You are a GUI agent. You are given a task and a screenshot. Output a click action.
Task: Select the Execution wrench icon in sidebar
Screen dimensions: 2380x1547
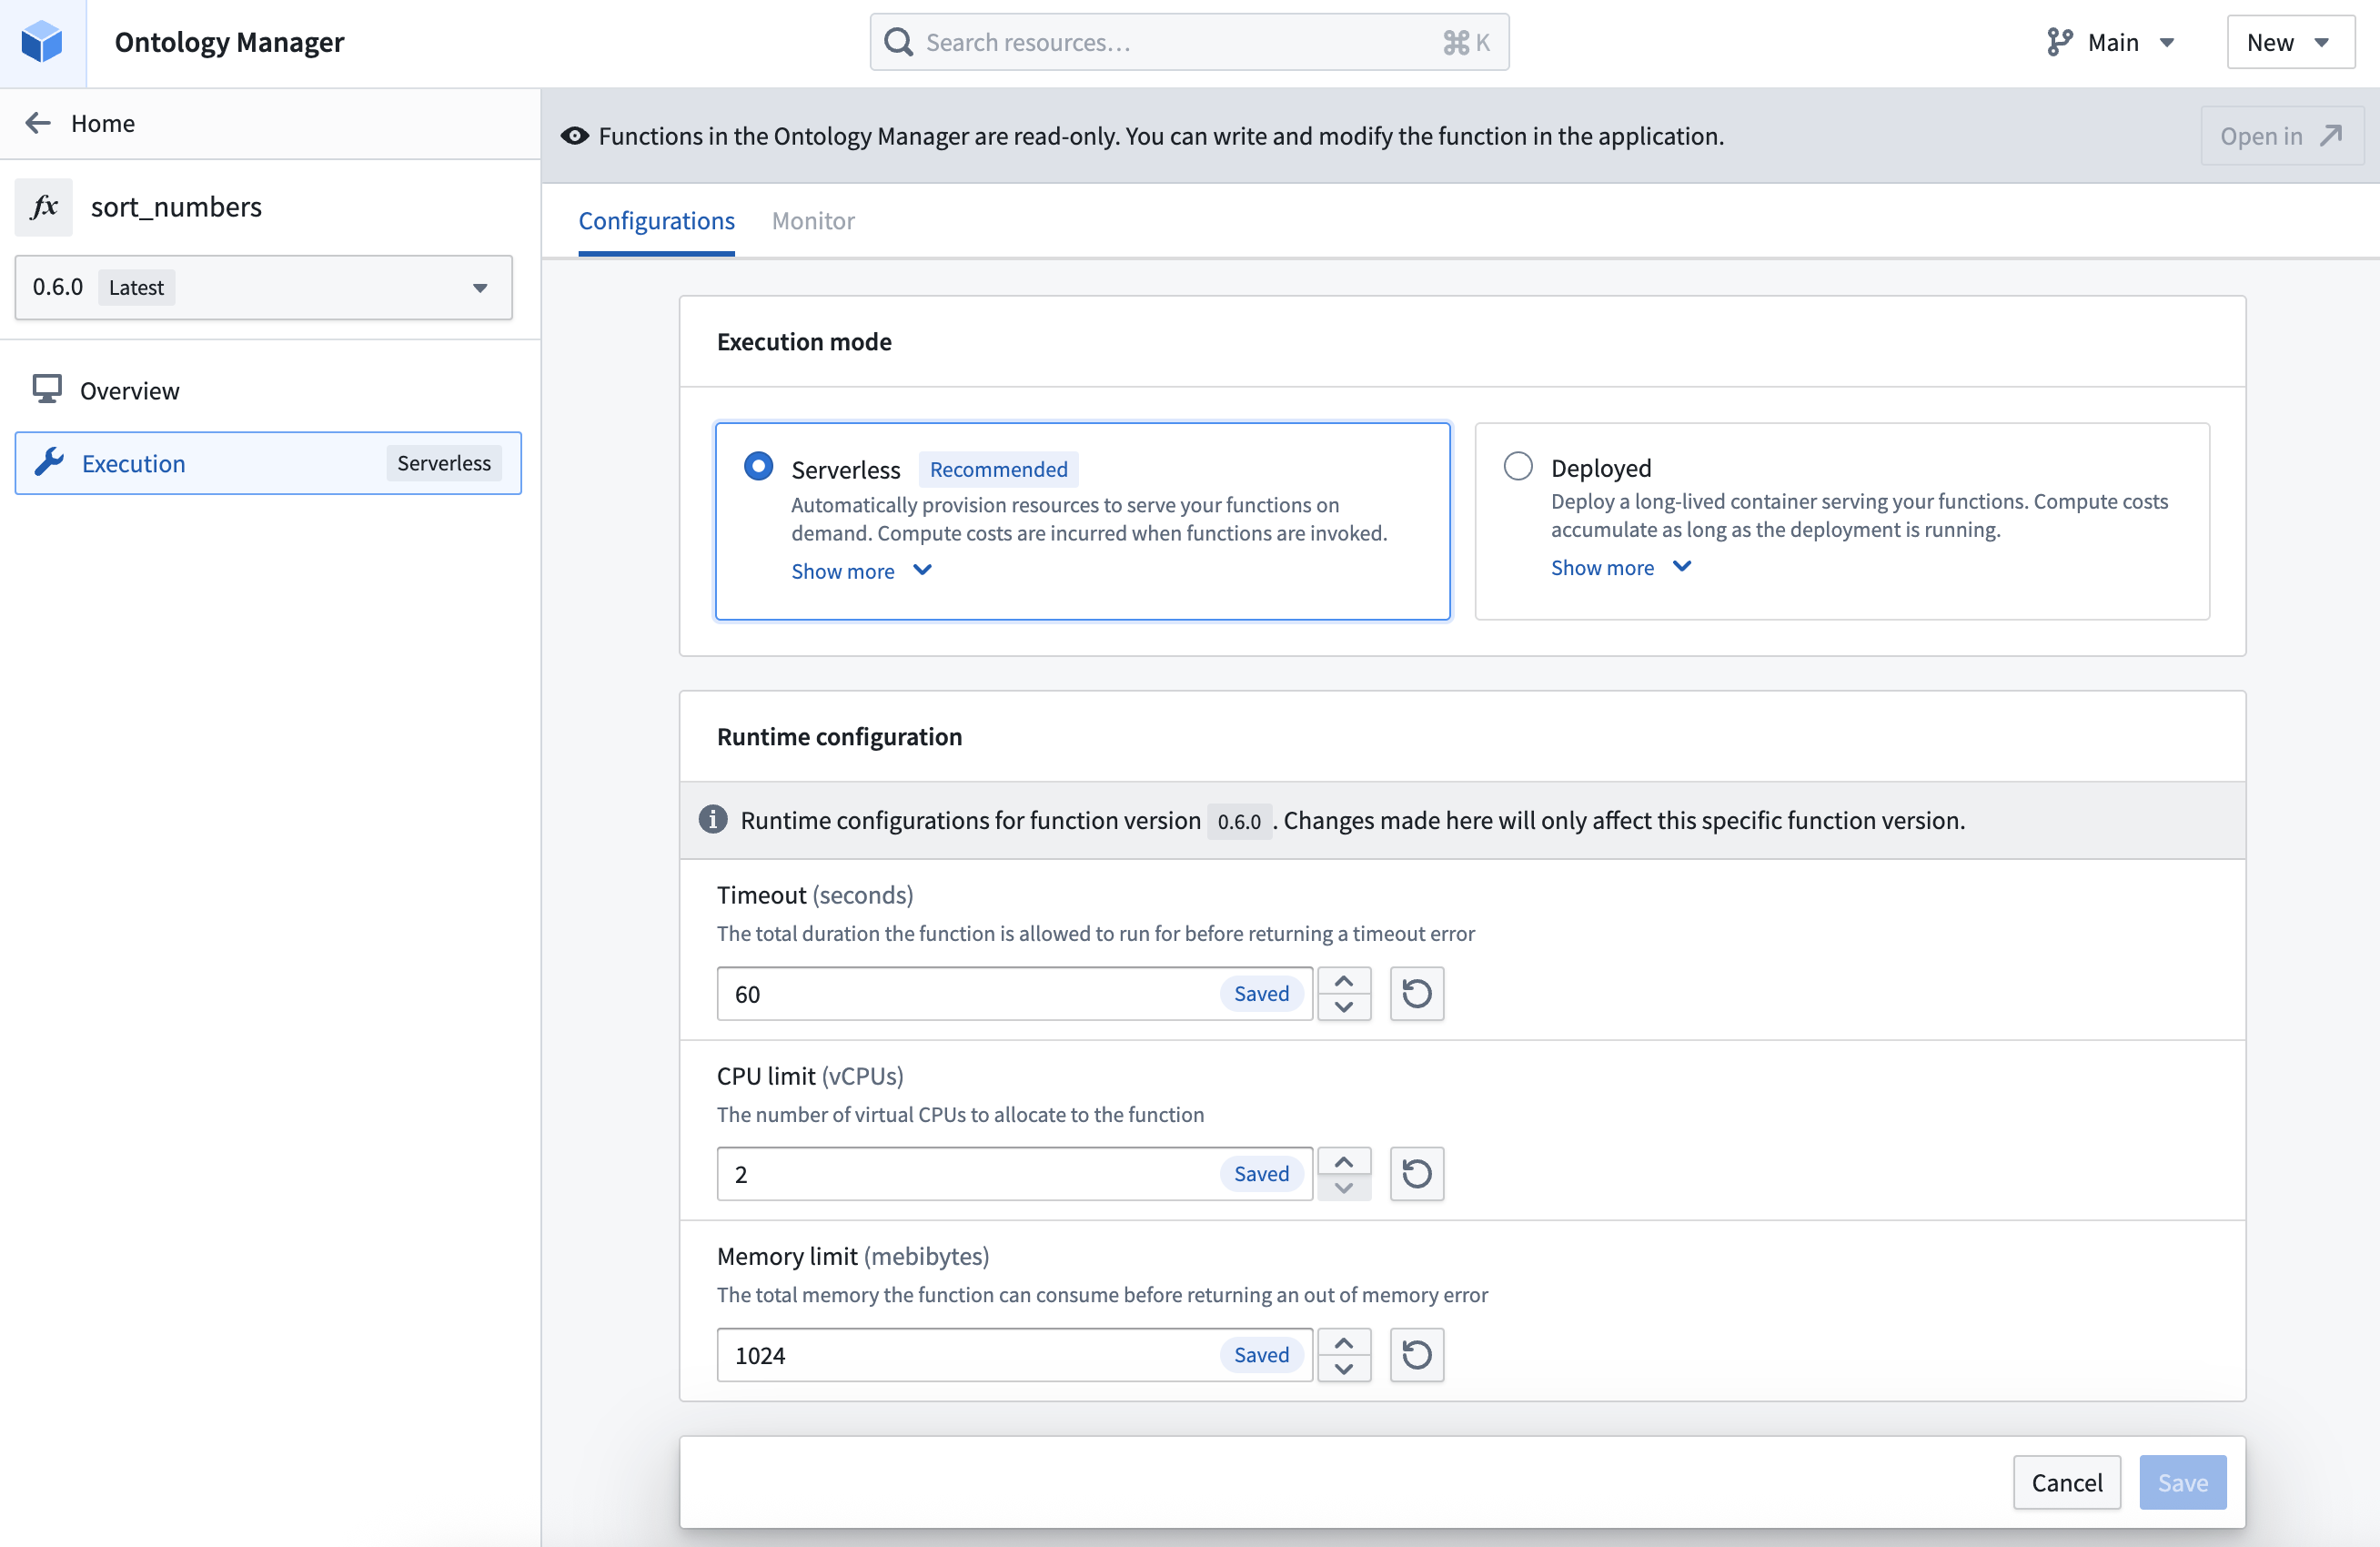tap(49, 462)
